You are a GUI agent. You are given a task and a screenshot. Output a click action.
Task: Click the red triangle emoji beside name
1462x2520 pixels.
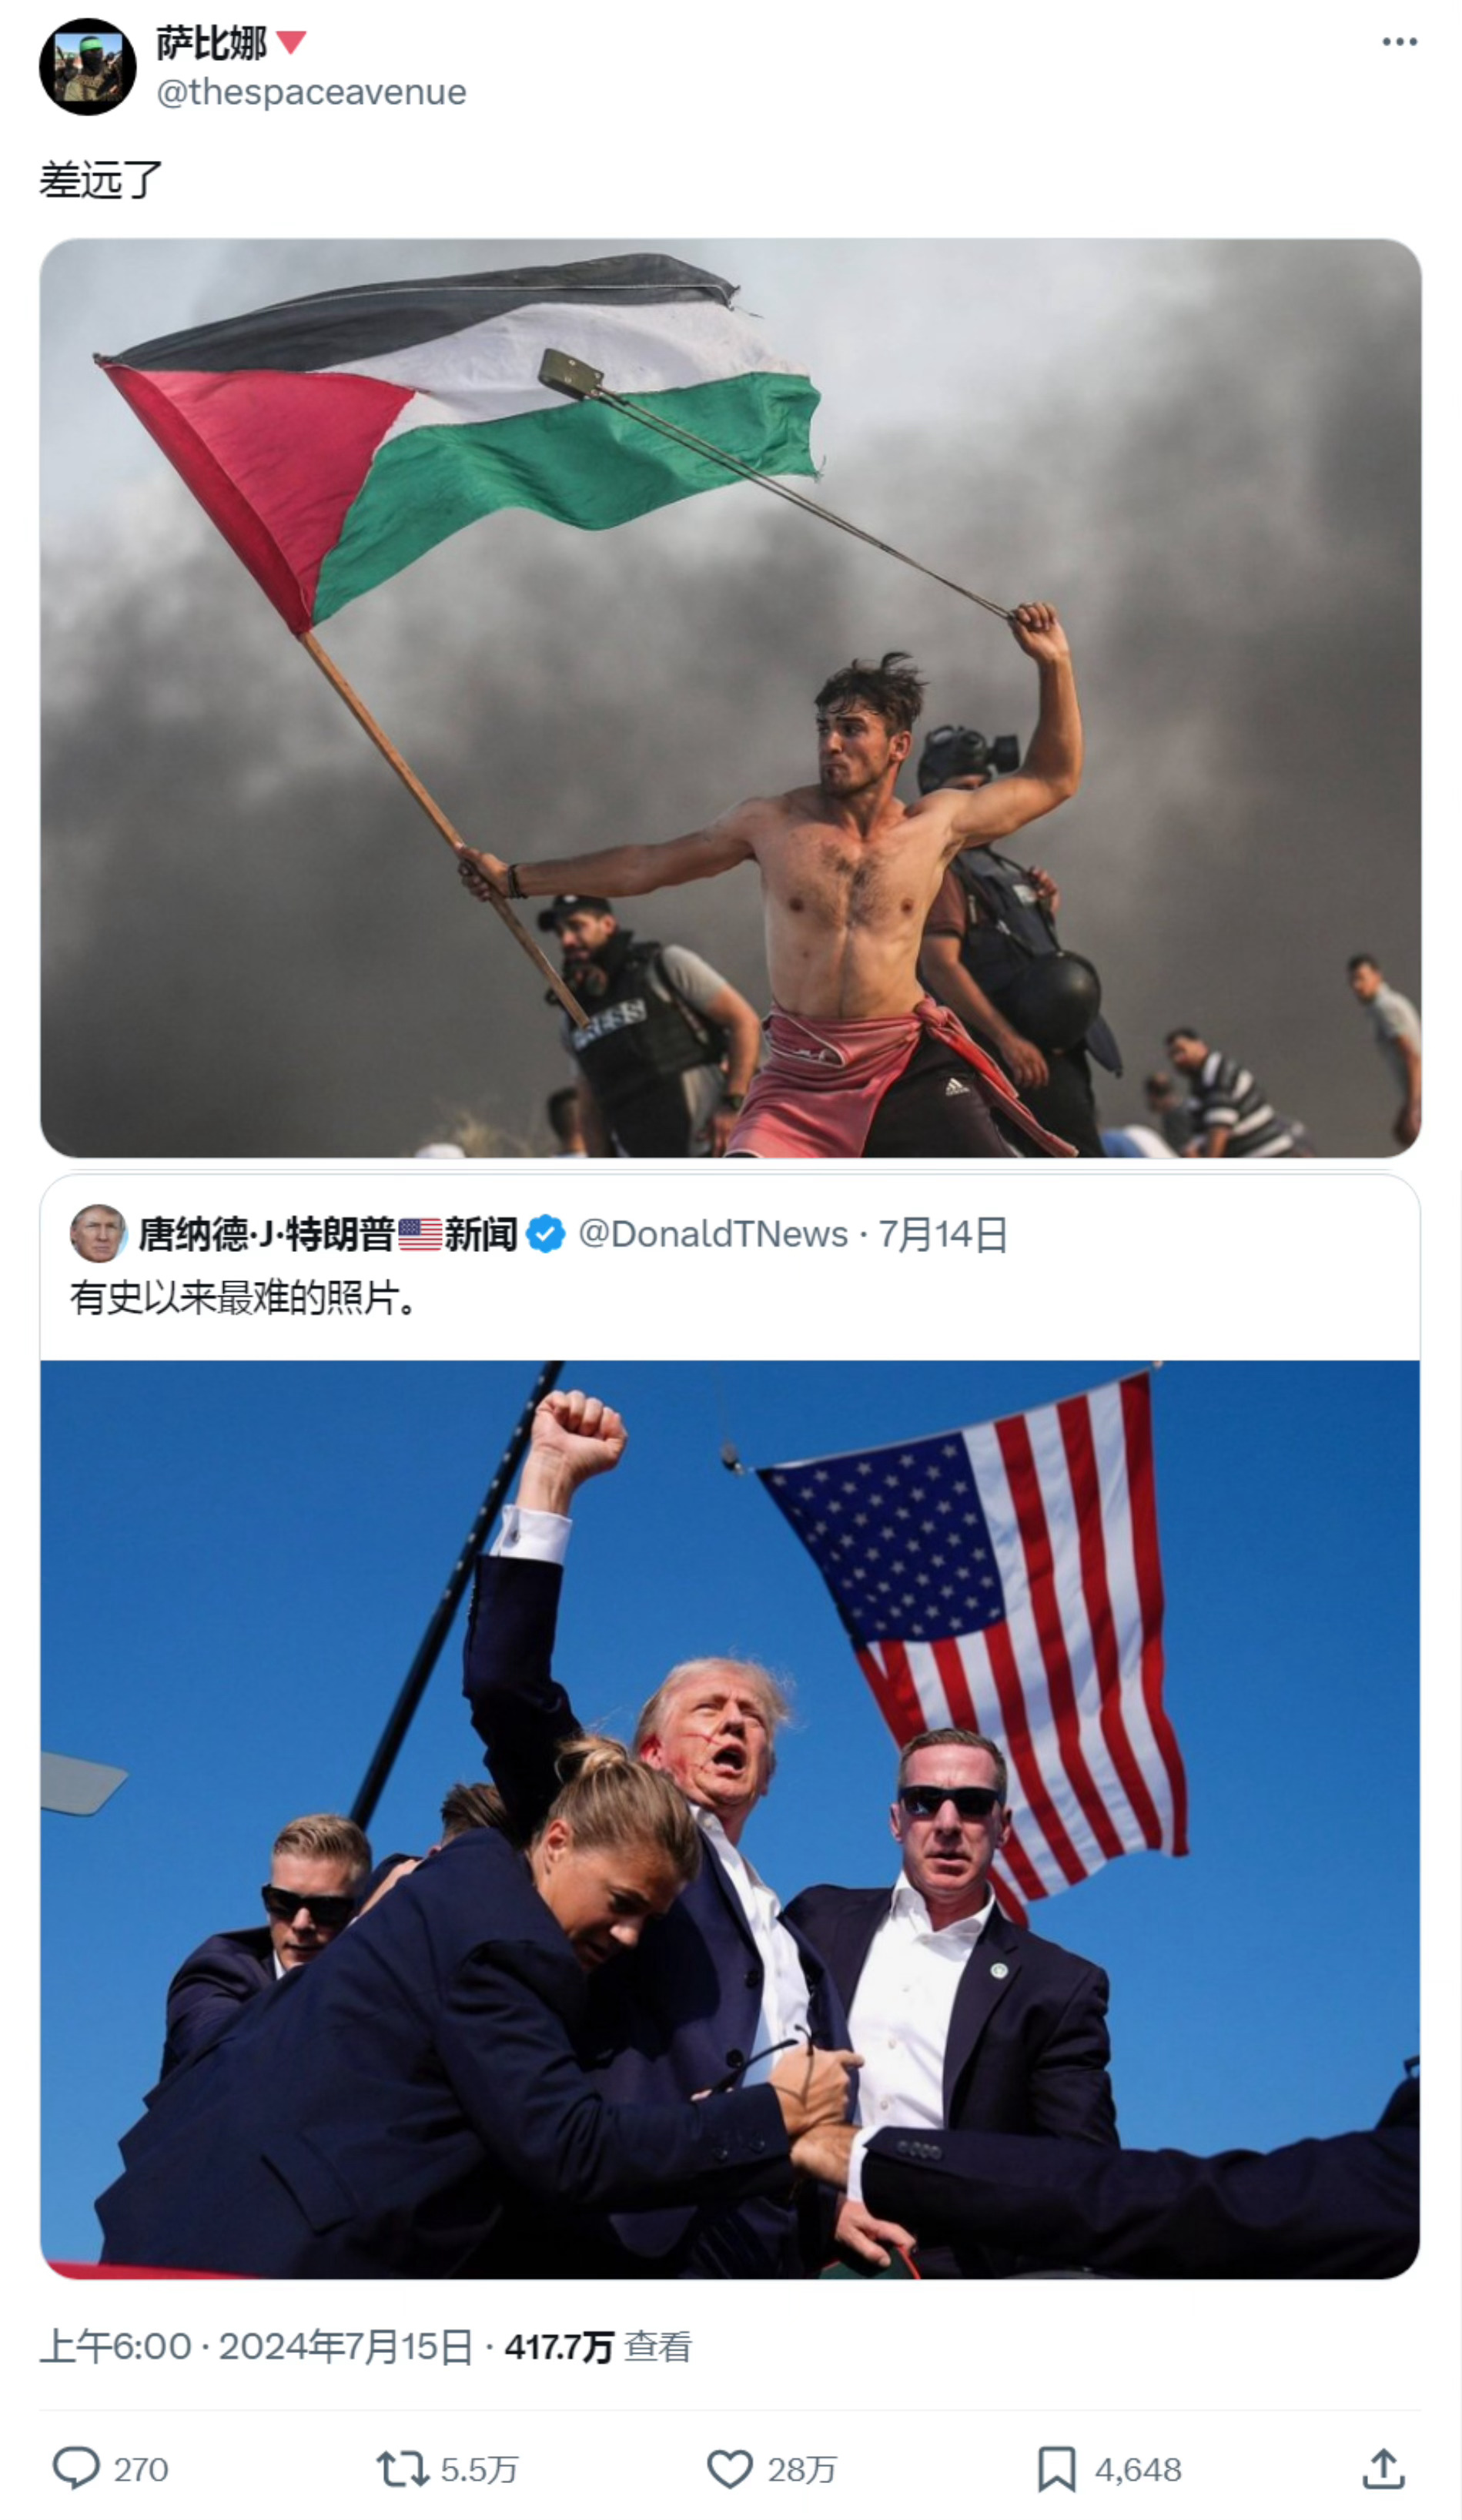tap(290, 42)
